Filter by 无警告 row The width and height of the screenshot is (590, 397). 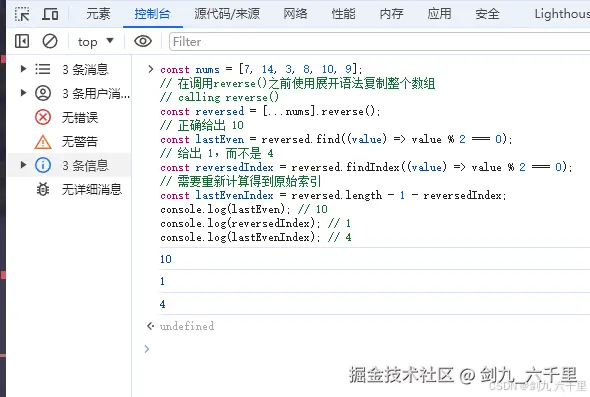click(69, 141)
